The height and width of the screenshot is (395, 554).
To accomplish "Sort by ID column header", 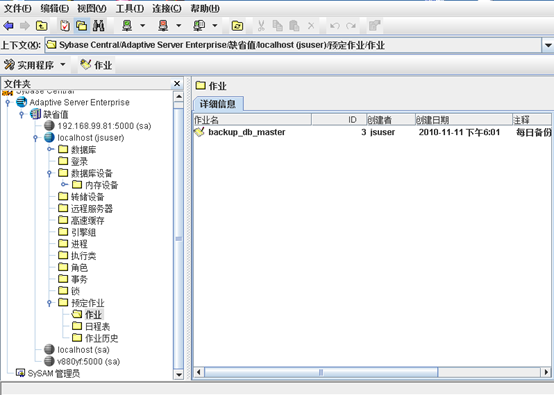I will click(x=339, y=120).
